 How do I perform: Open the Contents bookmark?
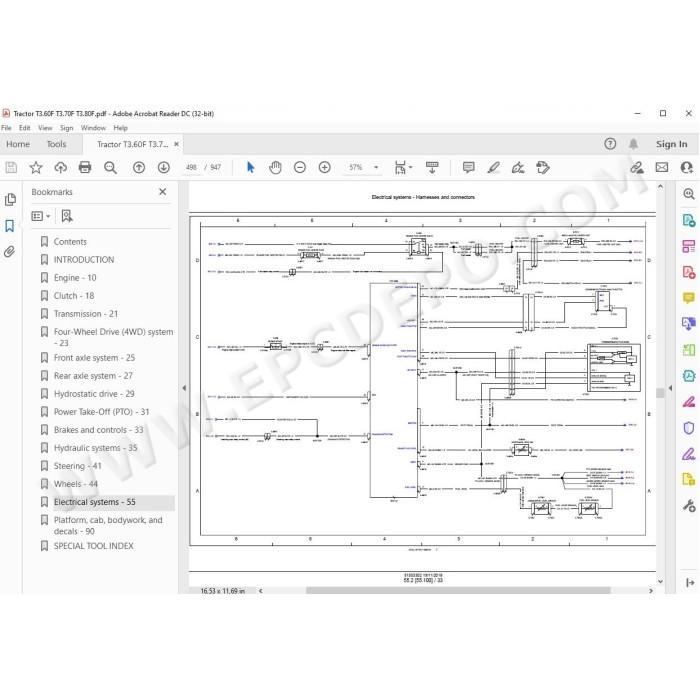pos(70,242)
